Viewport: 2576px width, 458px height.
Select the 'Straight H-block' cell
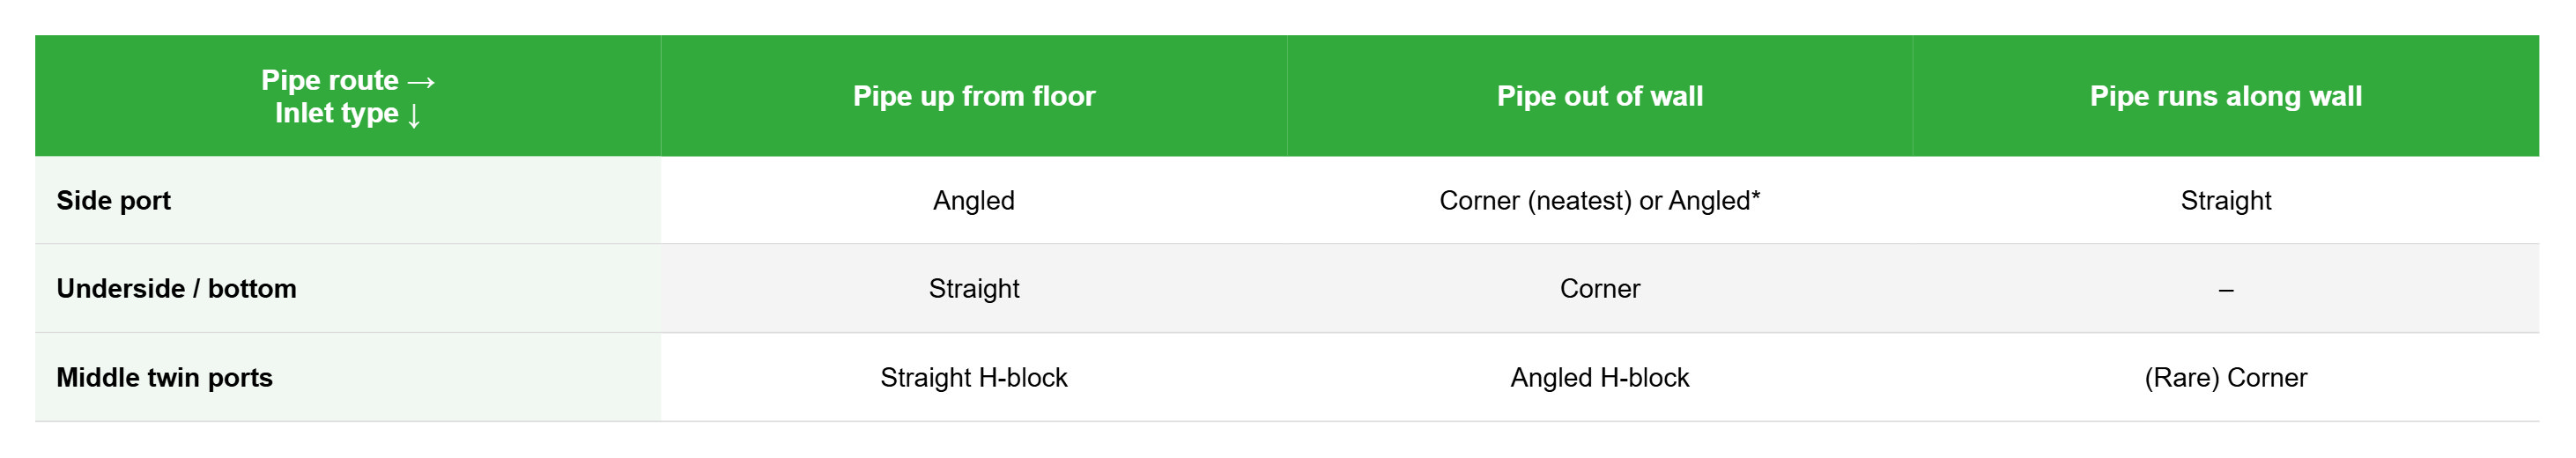tap(974, 377)
